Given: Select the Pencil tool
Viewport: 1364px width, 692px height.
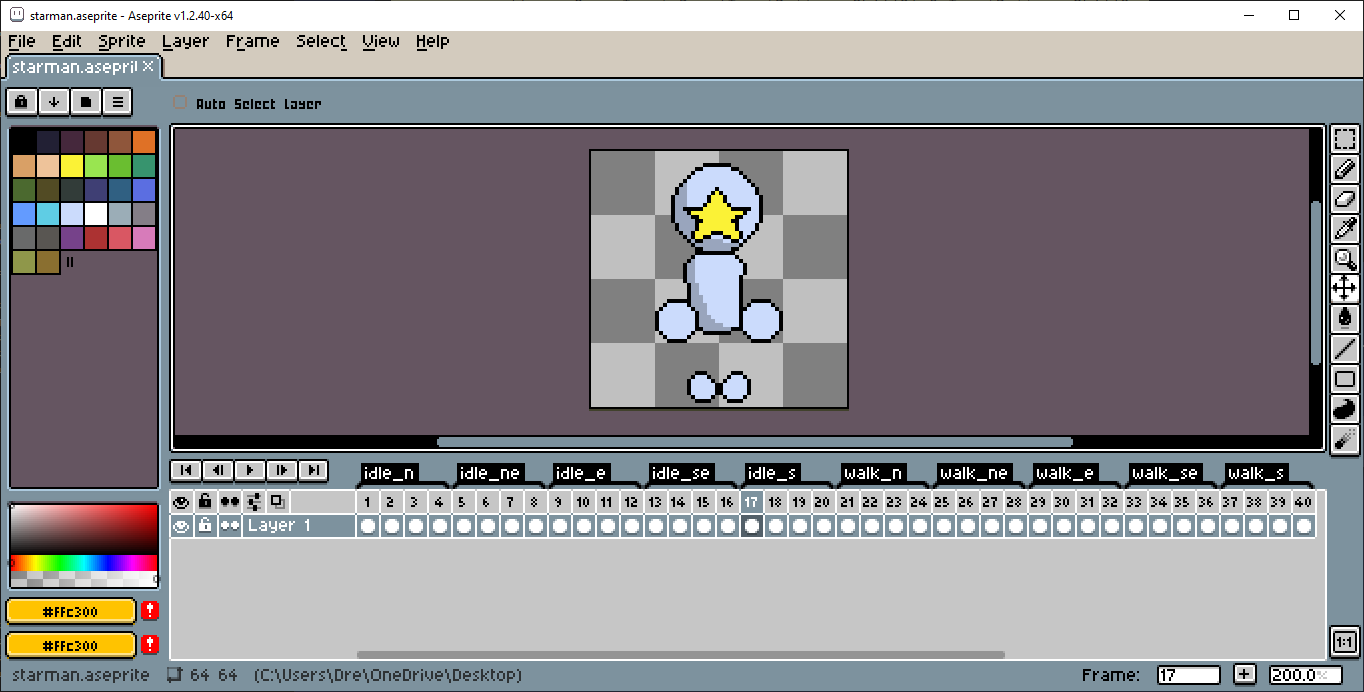Looking at the screenshot, I should (x=1345, y=169).
